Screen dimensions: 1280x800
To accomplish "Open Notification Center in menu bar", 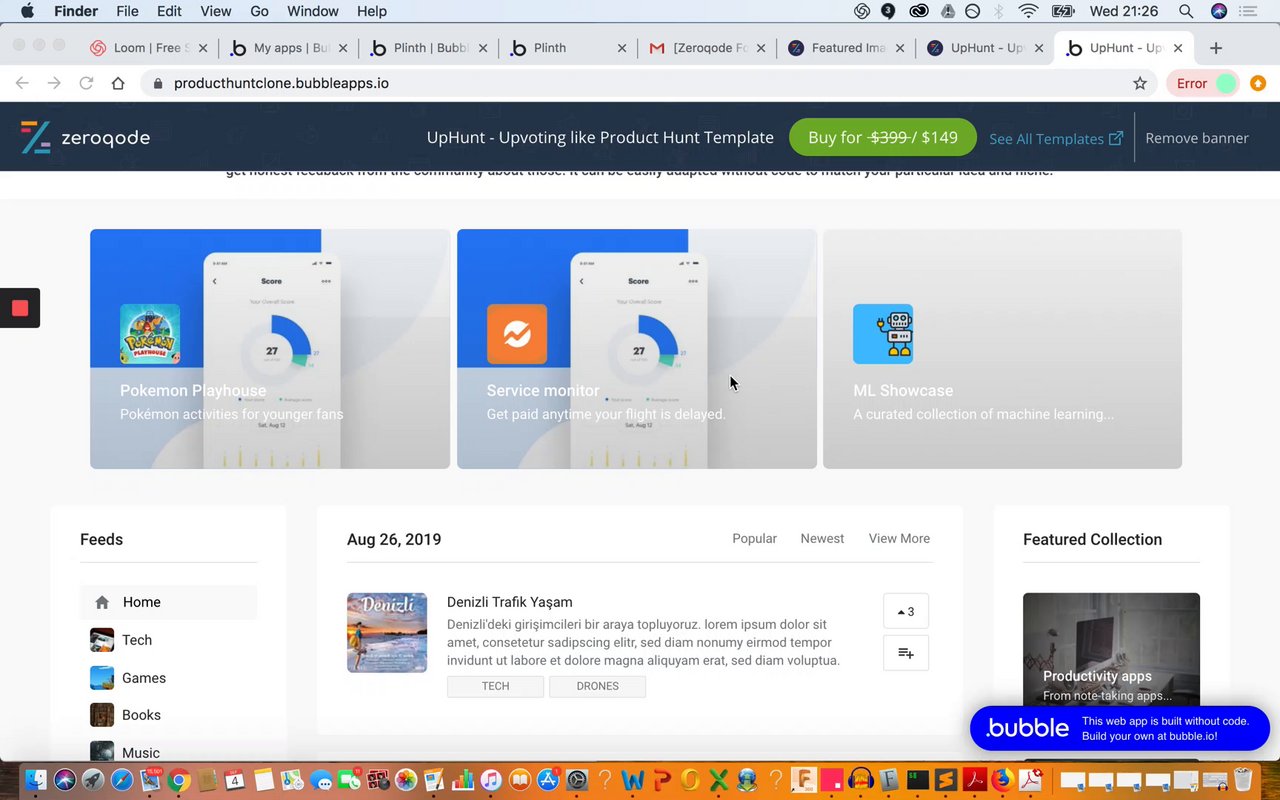I will (1248, 11).
